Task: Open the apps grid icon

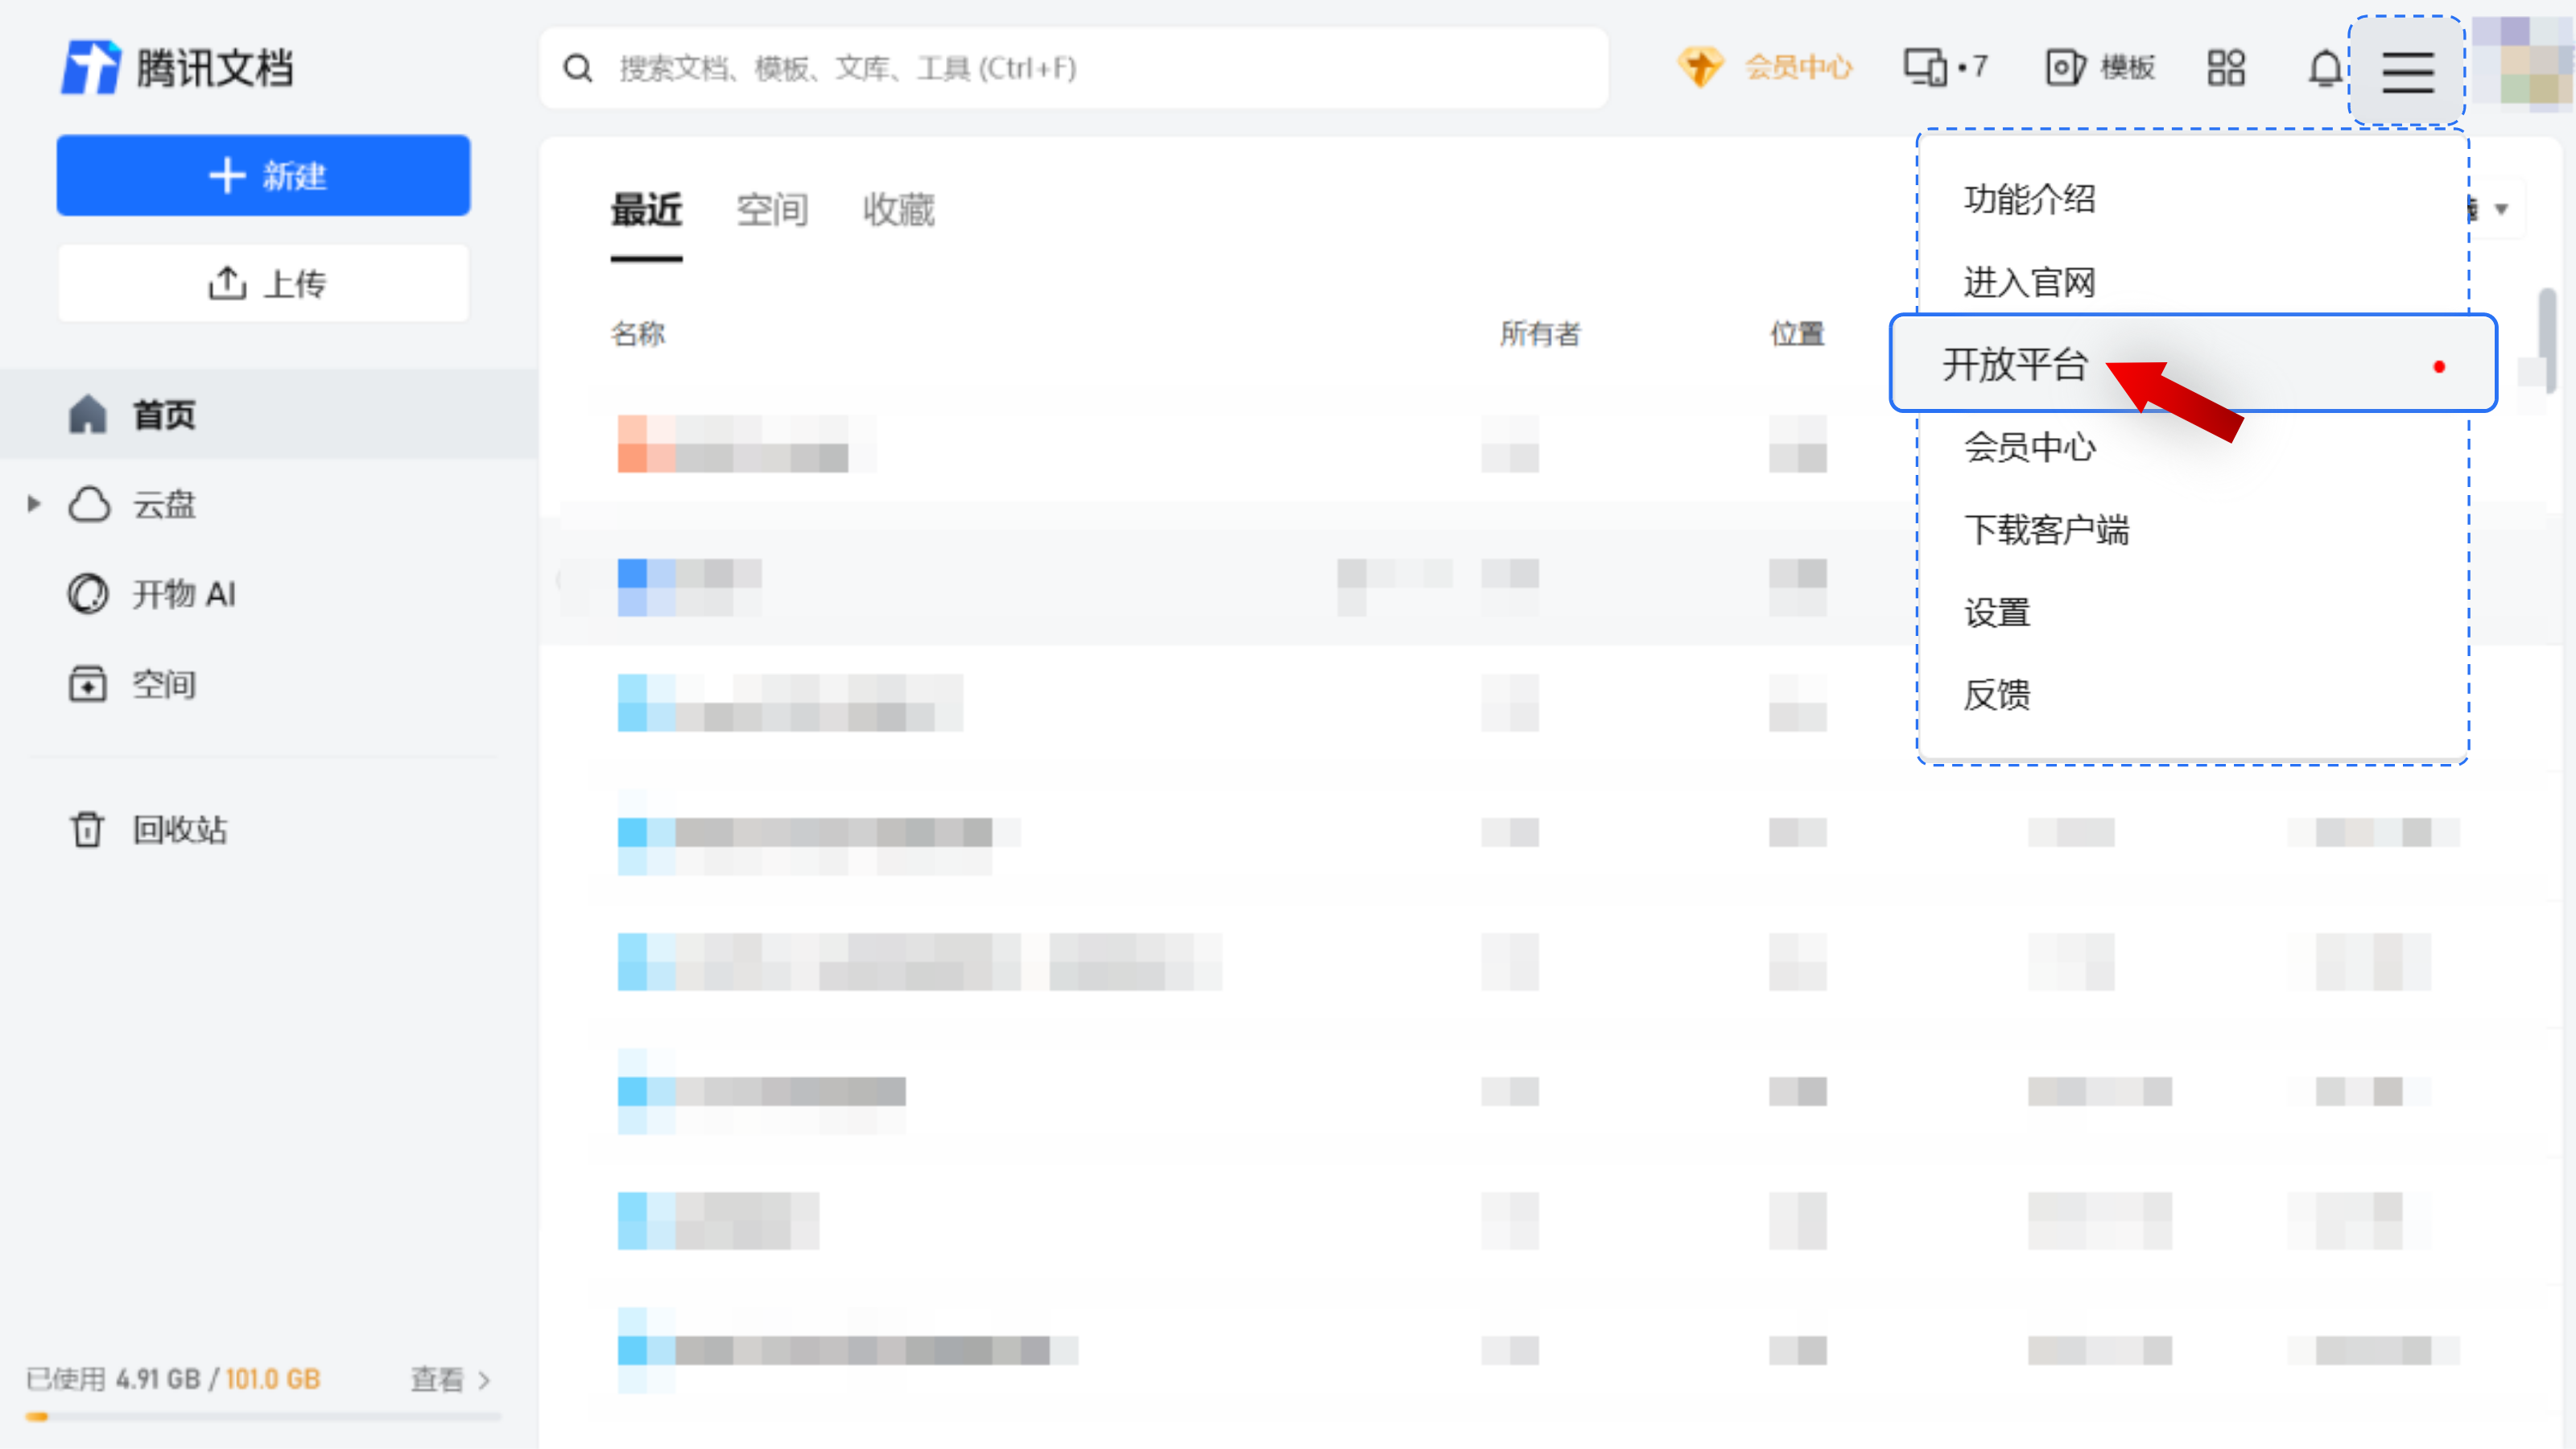Action: click(2226, 69)
